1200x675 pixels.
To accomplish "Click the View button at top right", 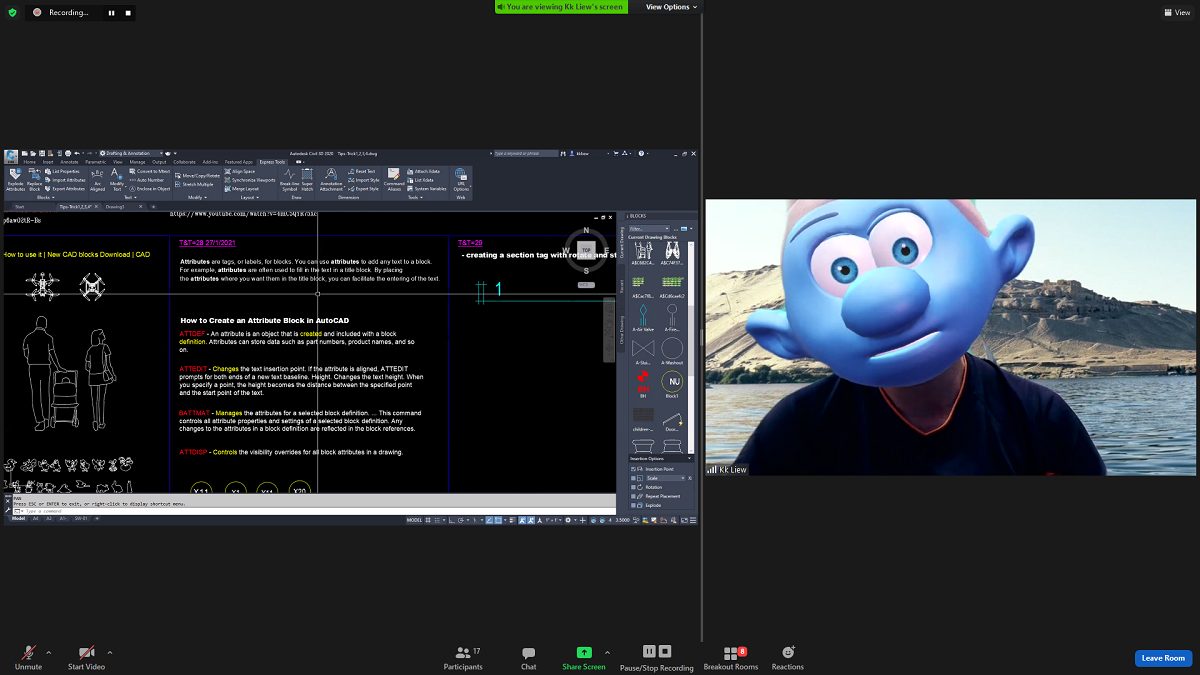I will [1176, 12].
